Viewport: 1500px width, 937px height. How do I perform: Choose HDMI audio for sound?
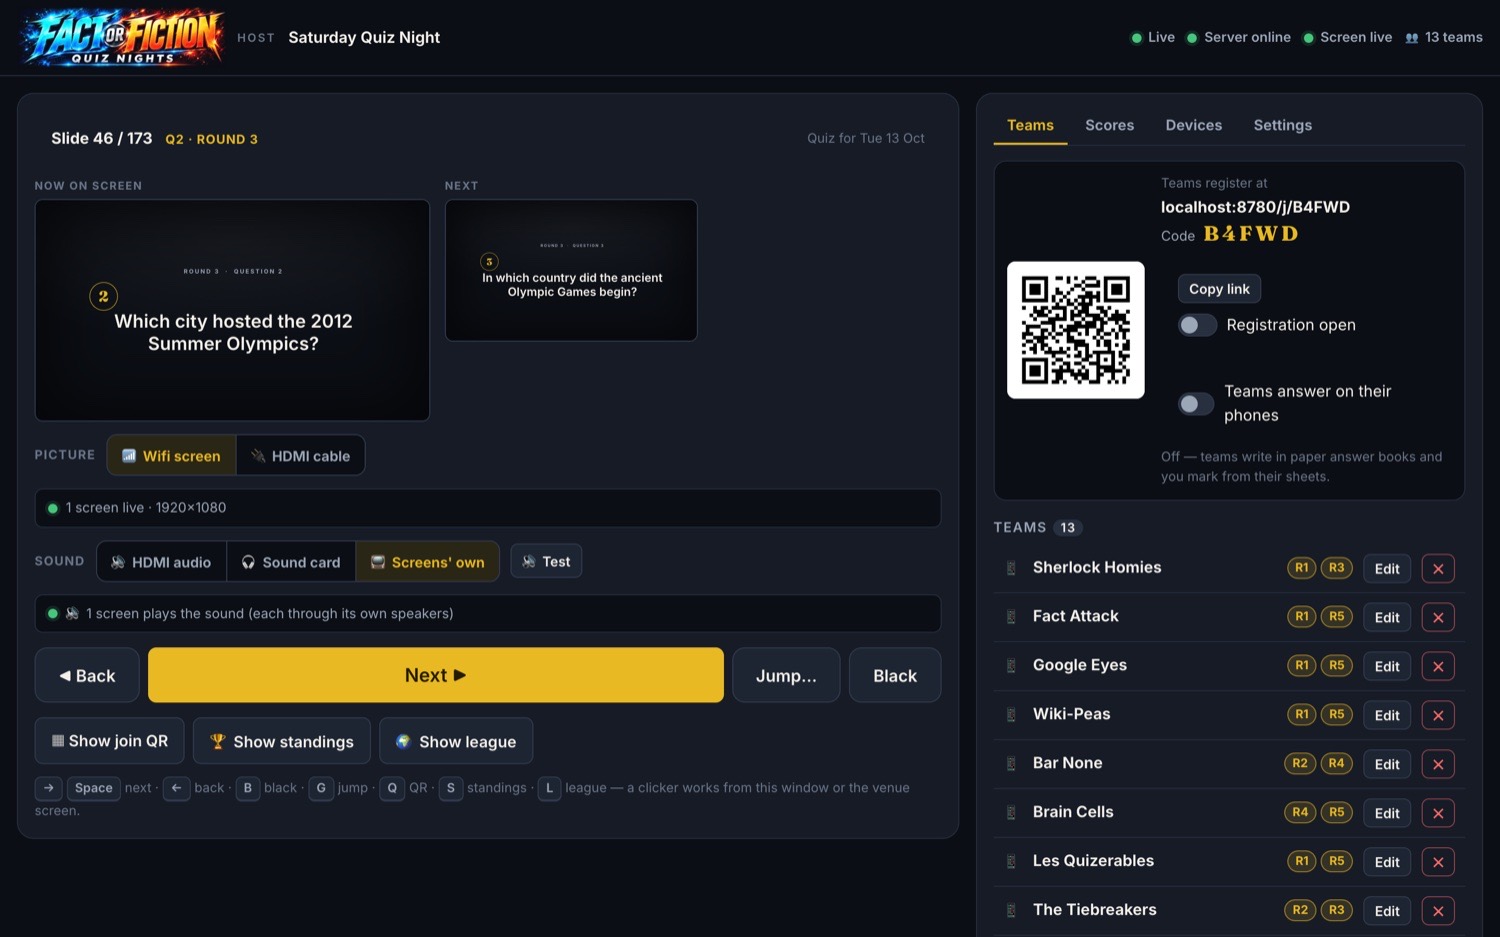pyautogui.click(x=161, y=562)
